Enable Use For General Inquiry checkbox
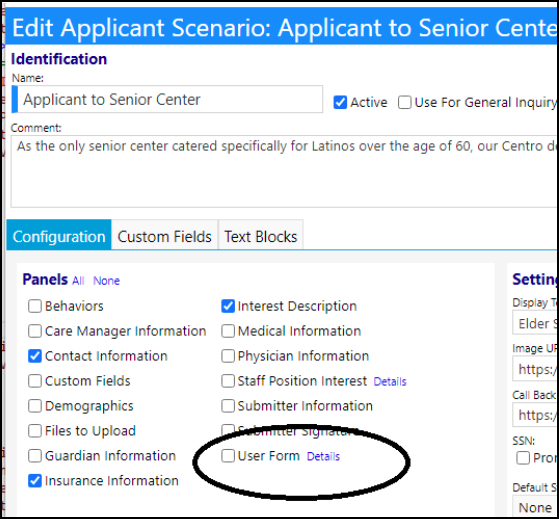Screen dimensions: 559x519 click(x=404, y=103)
